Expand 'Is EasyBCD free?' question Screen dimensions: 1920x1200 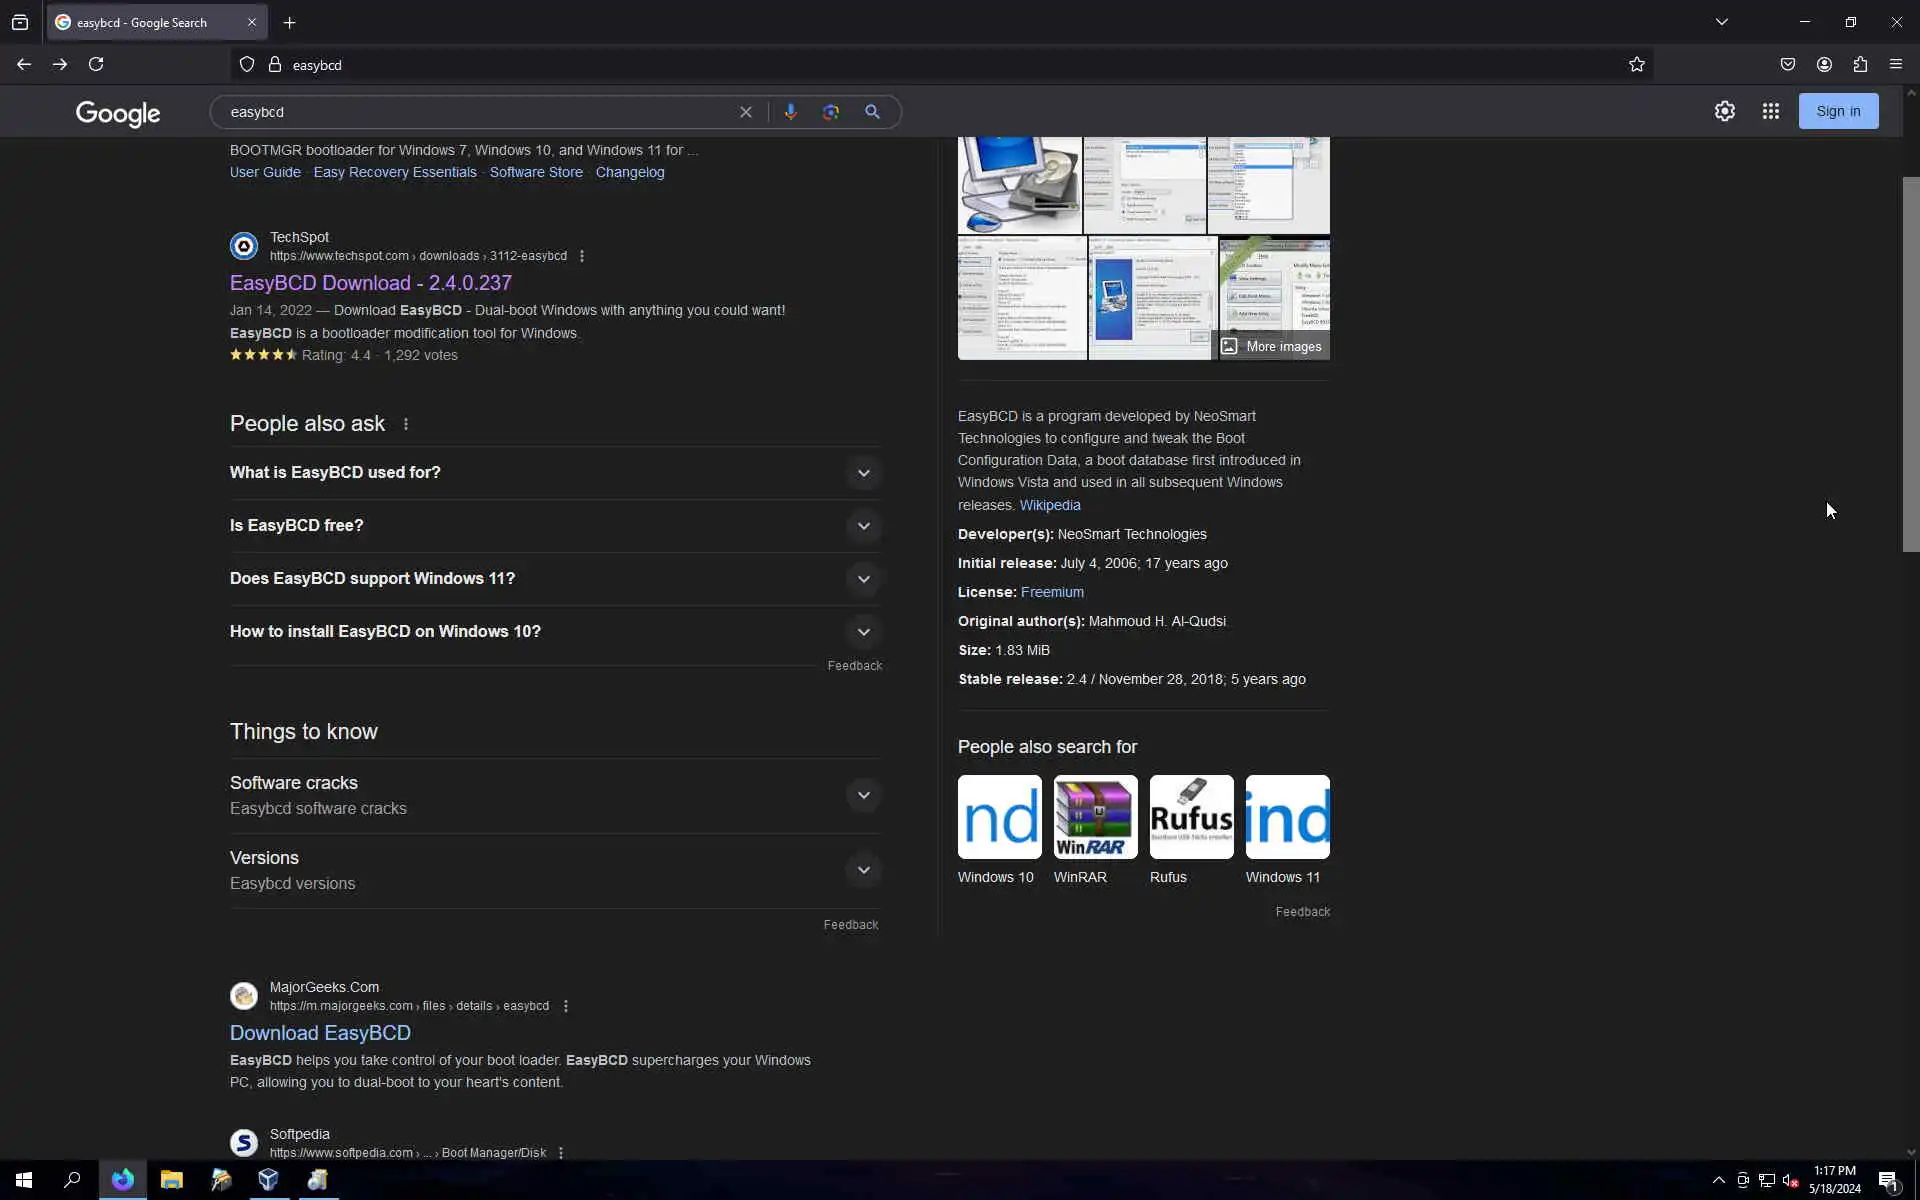pos(863,526)
